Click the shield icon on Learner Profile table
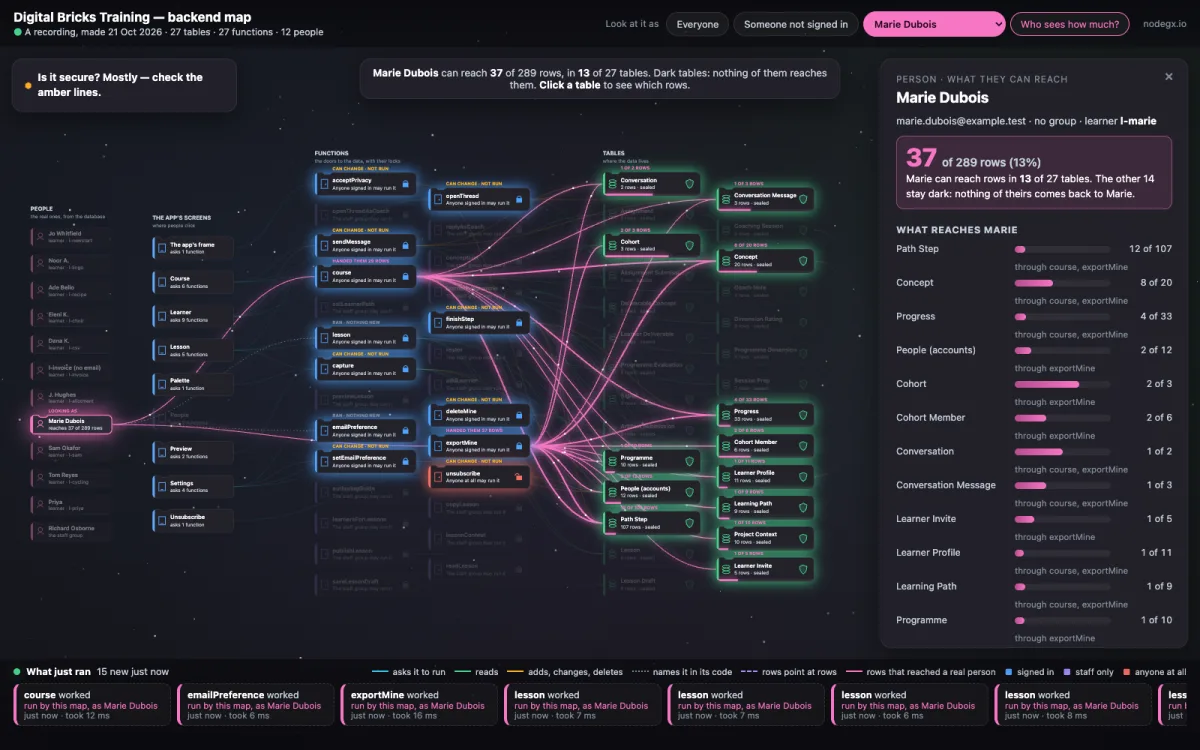This screenshot has width=1200, height=750. point(803,476)
